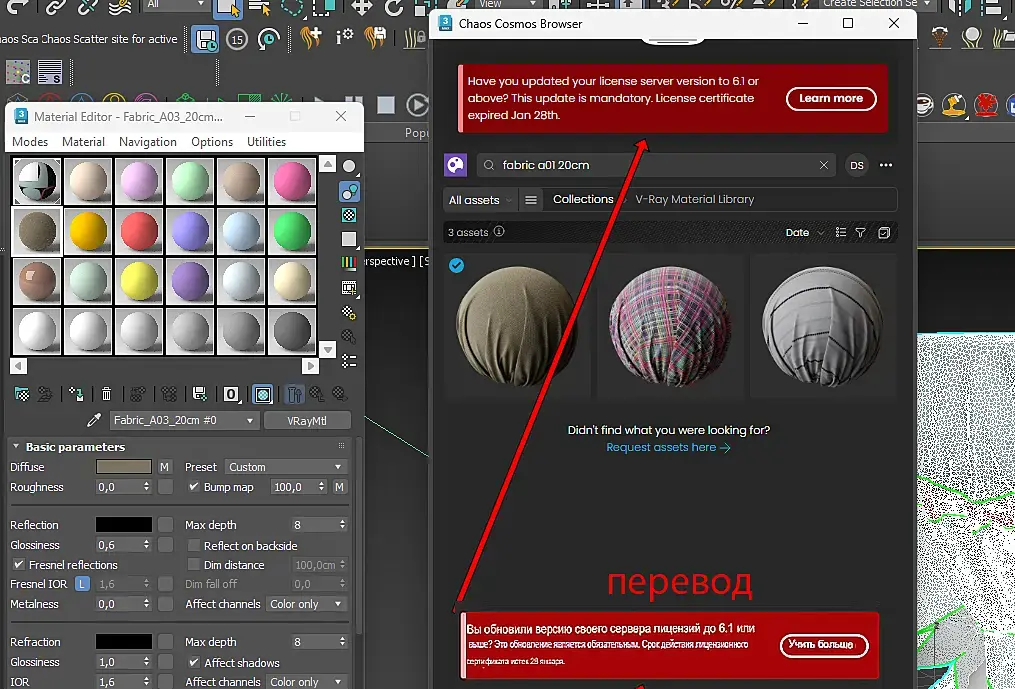This screenshot has width=1015, height=689.
Task: Click the Refraction color swatch
Action: [124, 642]
